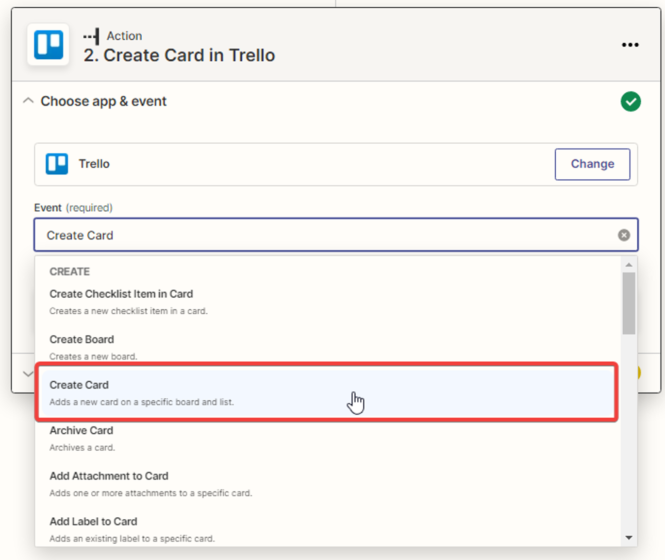Click the Change app button

pos(592,164)
